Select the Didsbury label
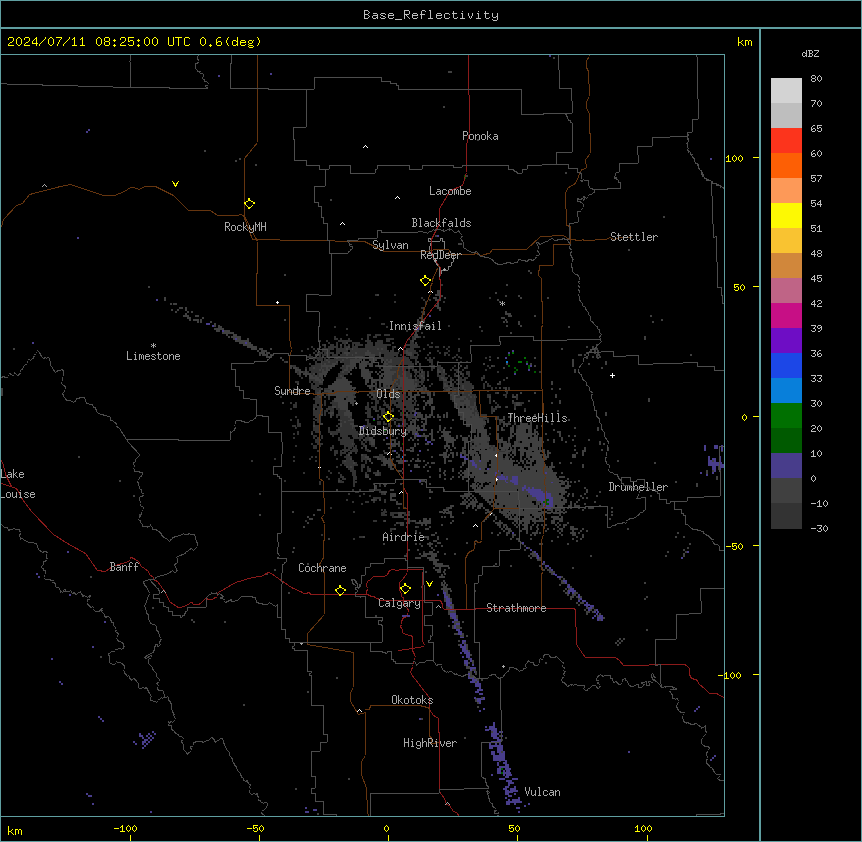Viewport: 862px width, 842px height. point(383,431)
